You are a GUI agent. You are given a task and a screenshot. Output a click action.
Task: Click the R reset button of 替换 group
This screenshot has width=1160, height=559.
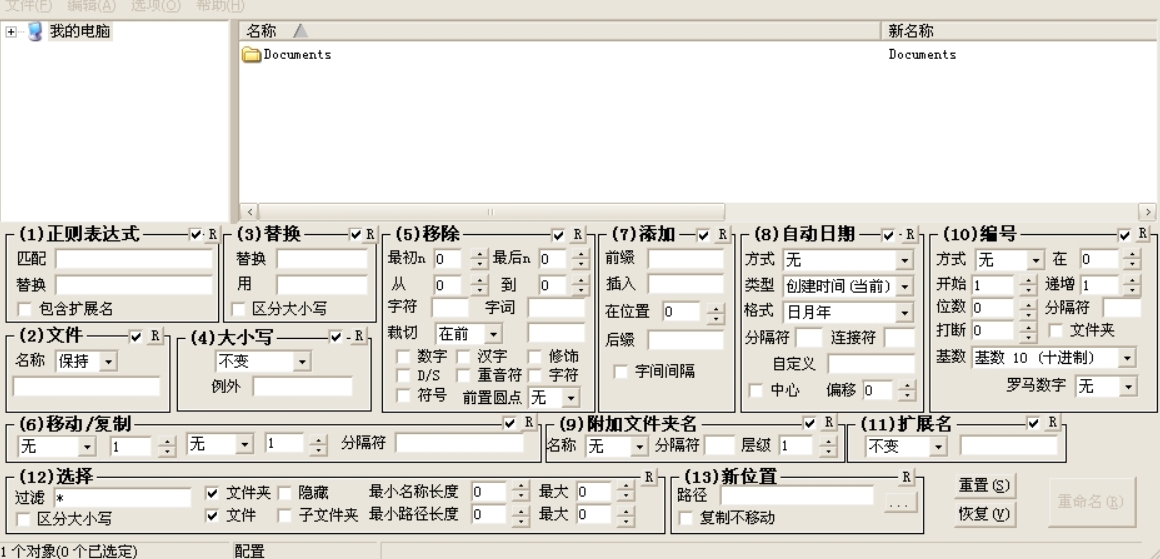[x=370, y=234]
